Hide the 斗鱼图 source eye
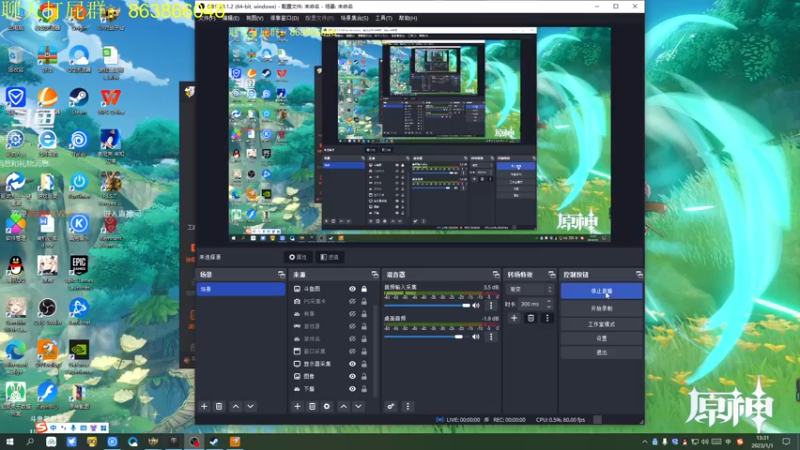This screenshot has width=800, height=450. 352,289
